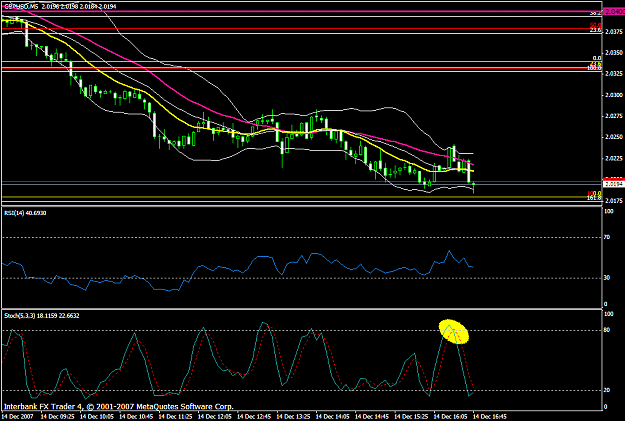Viewport: 625px width, 421px height.
Task: Select the pink 2.0400 price label
Action: 615,12
